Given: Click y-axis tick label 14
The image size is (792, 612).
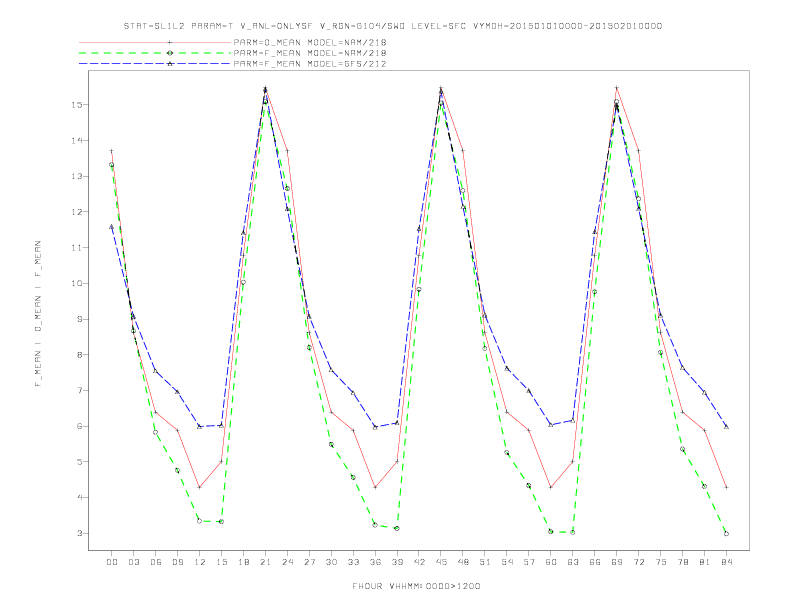Looking at the screenshot, I should [x=77, y=140].
